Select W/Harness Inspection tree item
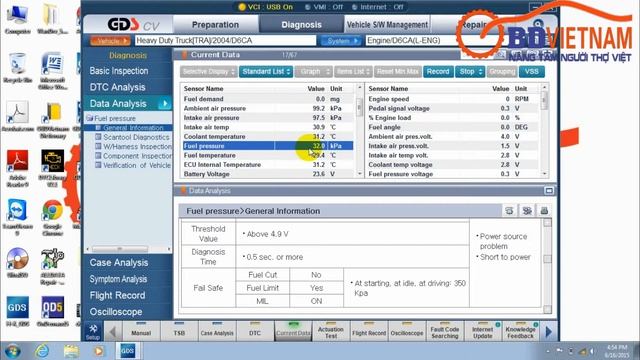 point(137,147)
